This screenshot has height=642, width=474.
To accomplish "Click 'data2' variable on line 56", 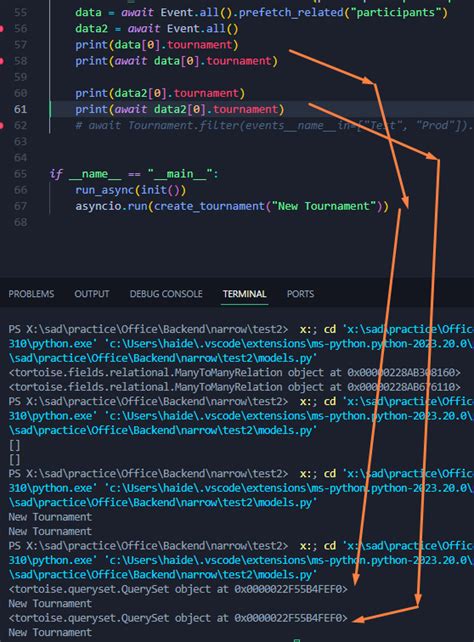I will pyautogui.click(x=91, y=29).
